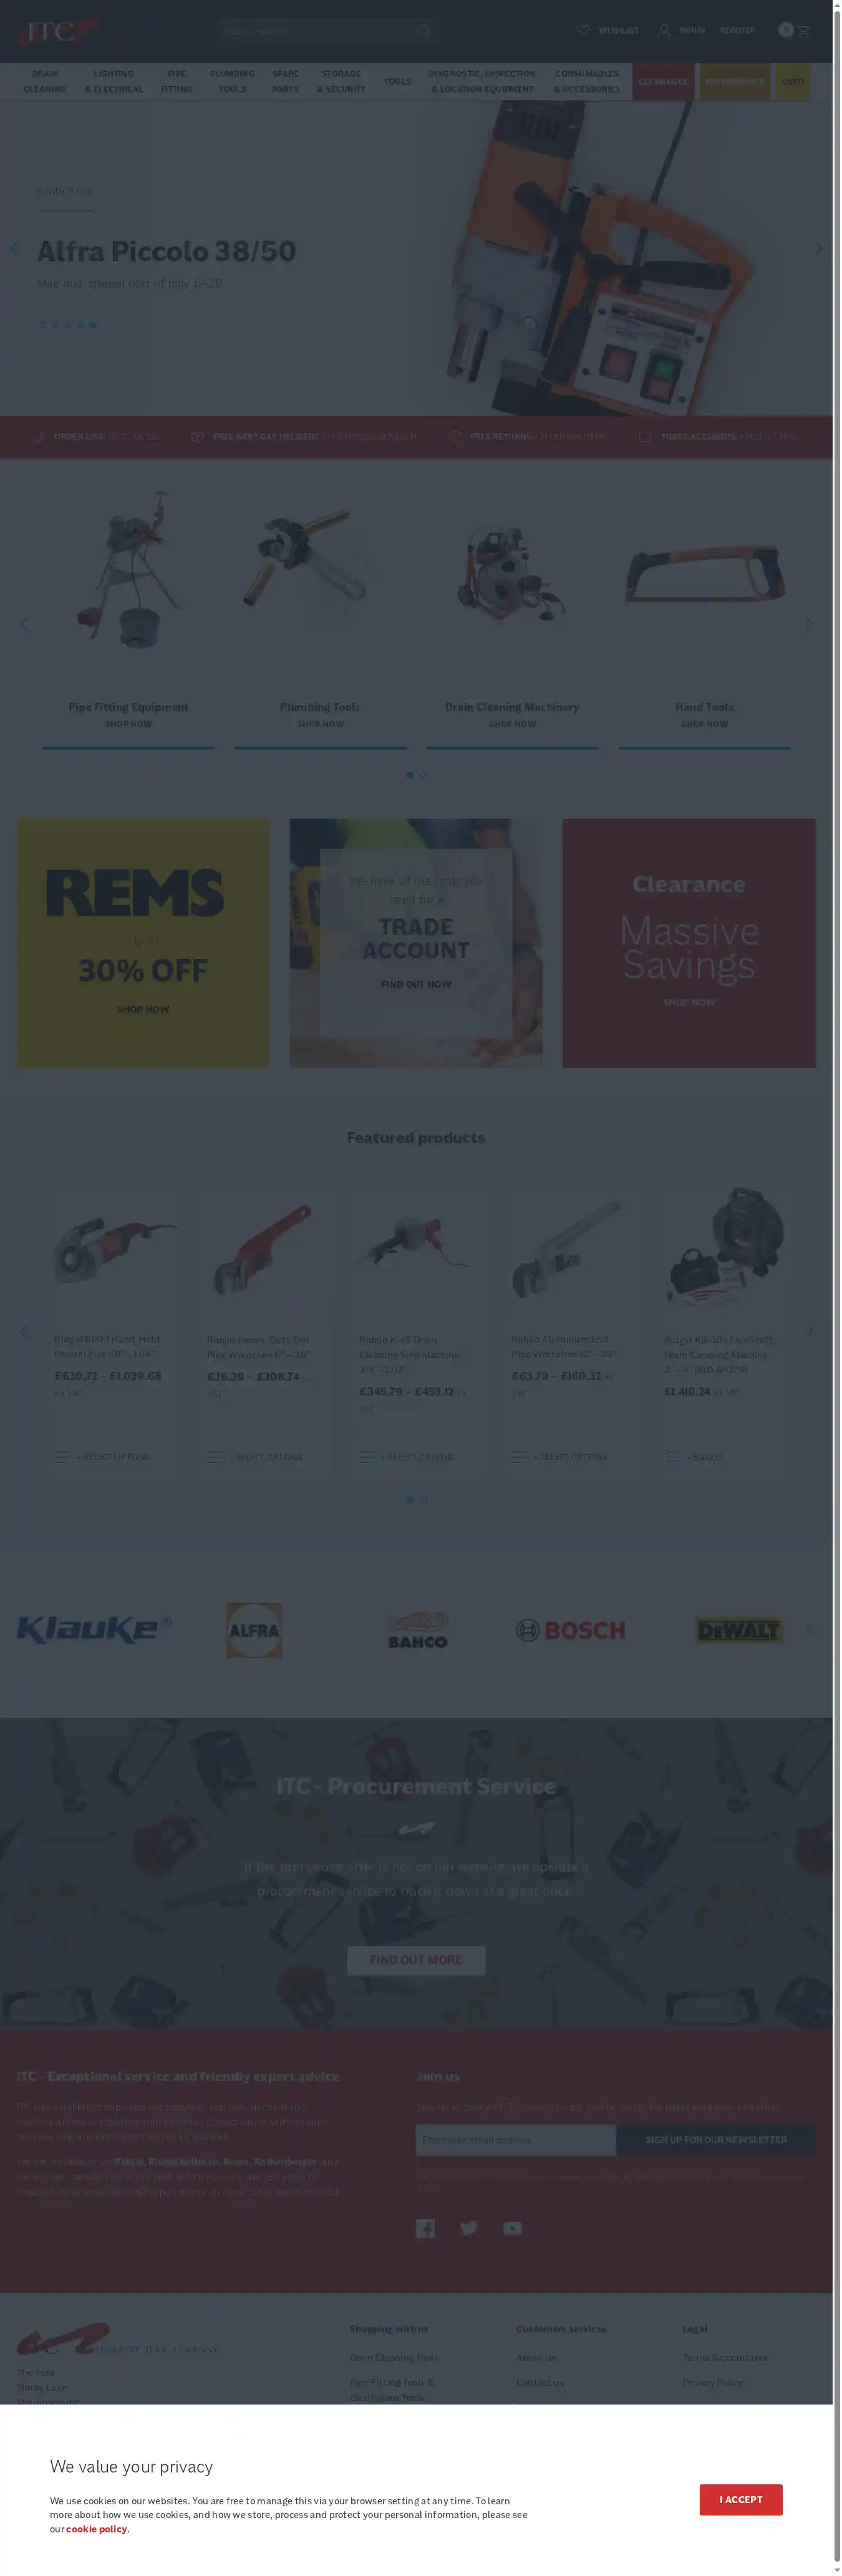This screenshot has width=842, height=2576.
Task: Open the shopping basket cart icon
Action: [x=803, y=31]
